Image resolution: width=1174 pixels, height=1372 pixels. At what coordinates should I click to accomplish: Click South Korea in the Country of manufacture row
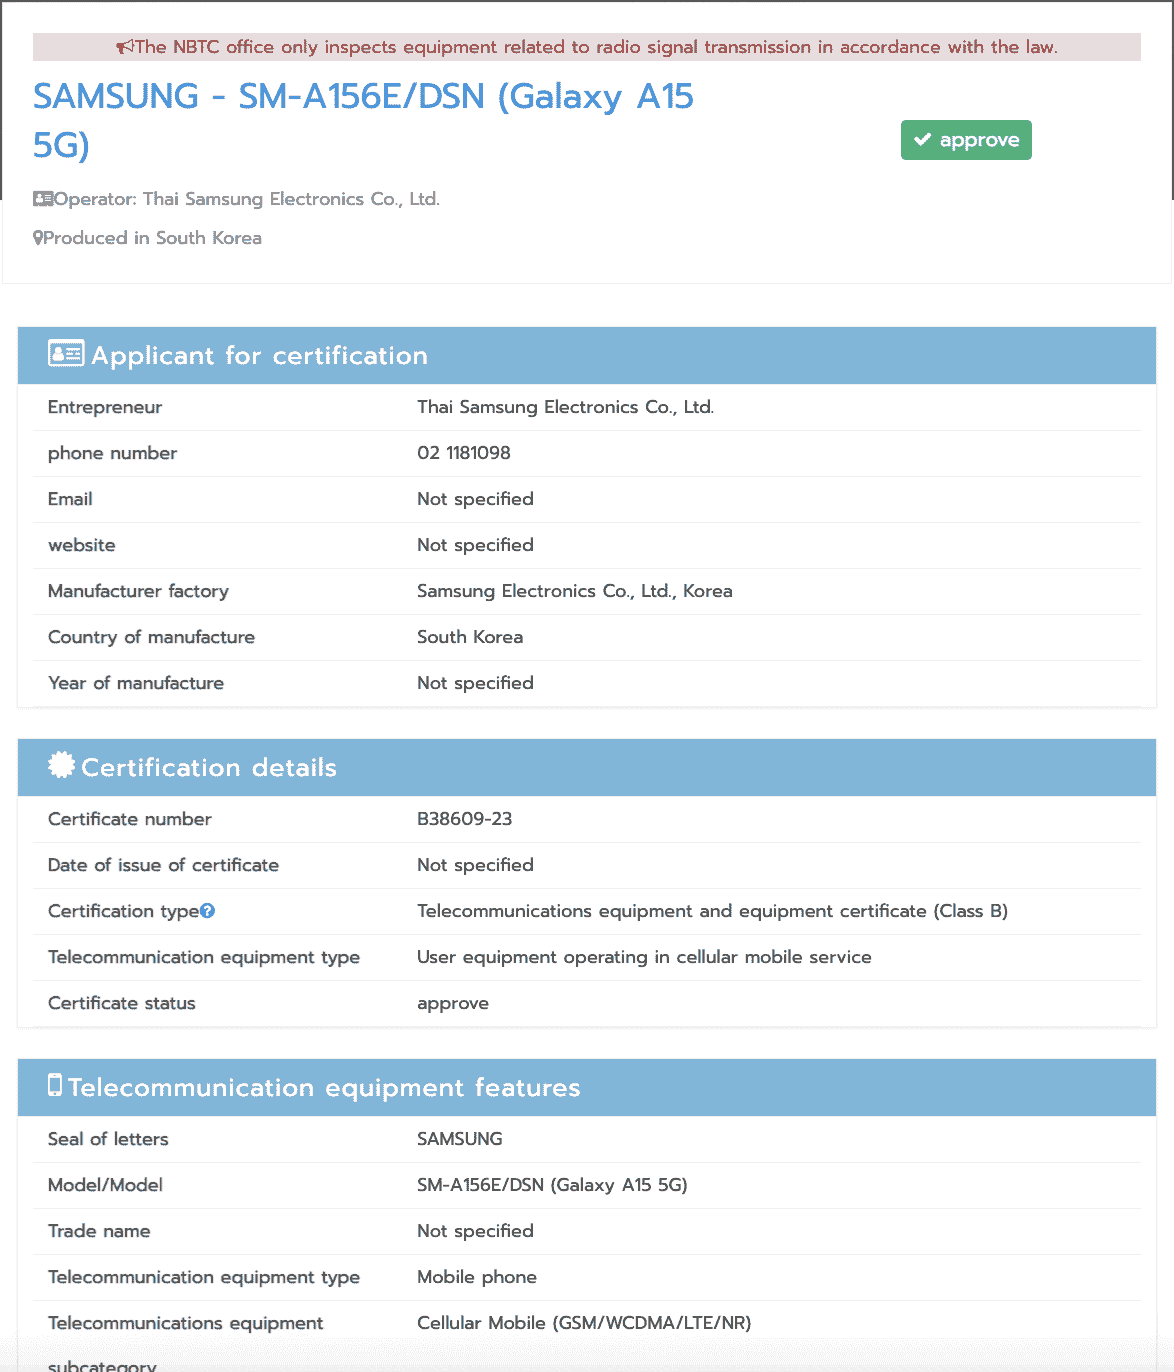pyautogui.click(x=470, y=637)
